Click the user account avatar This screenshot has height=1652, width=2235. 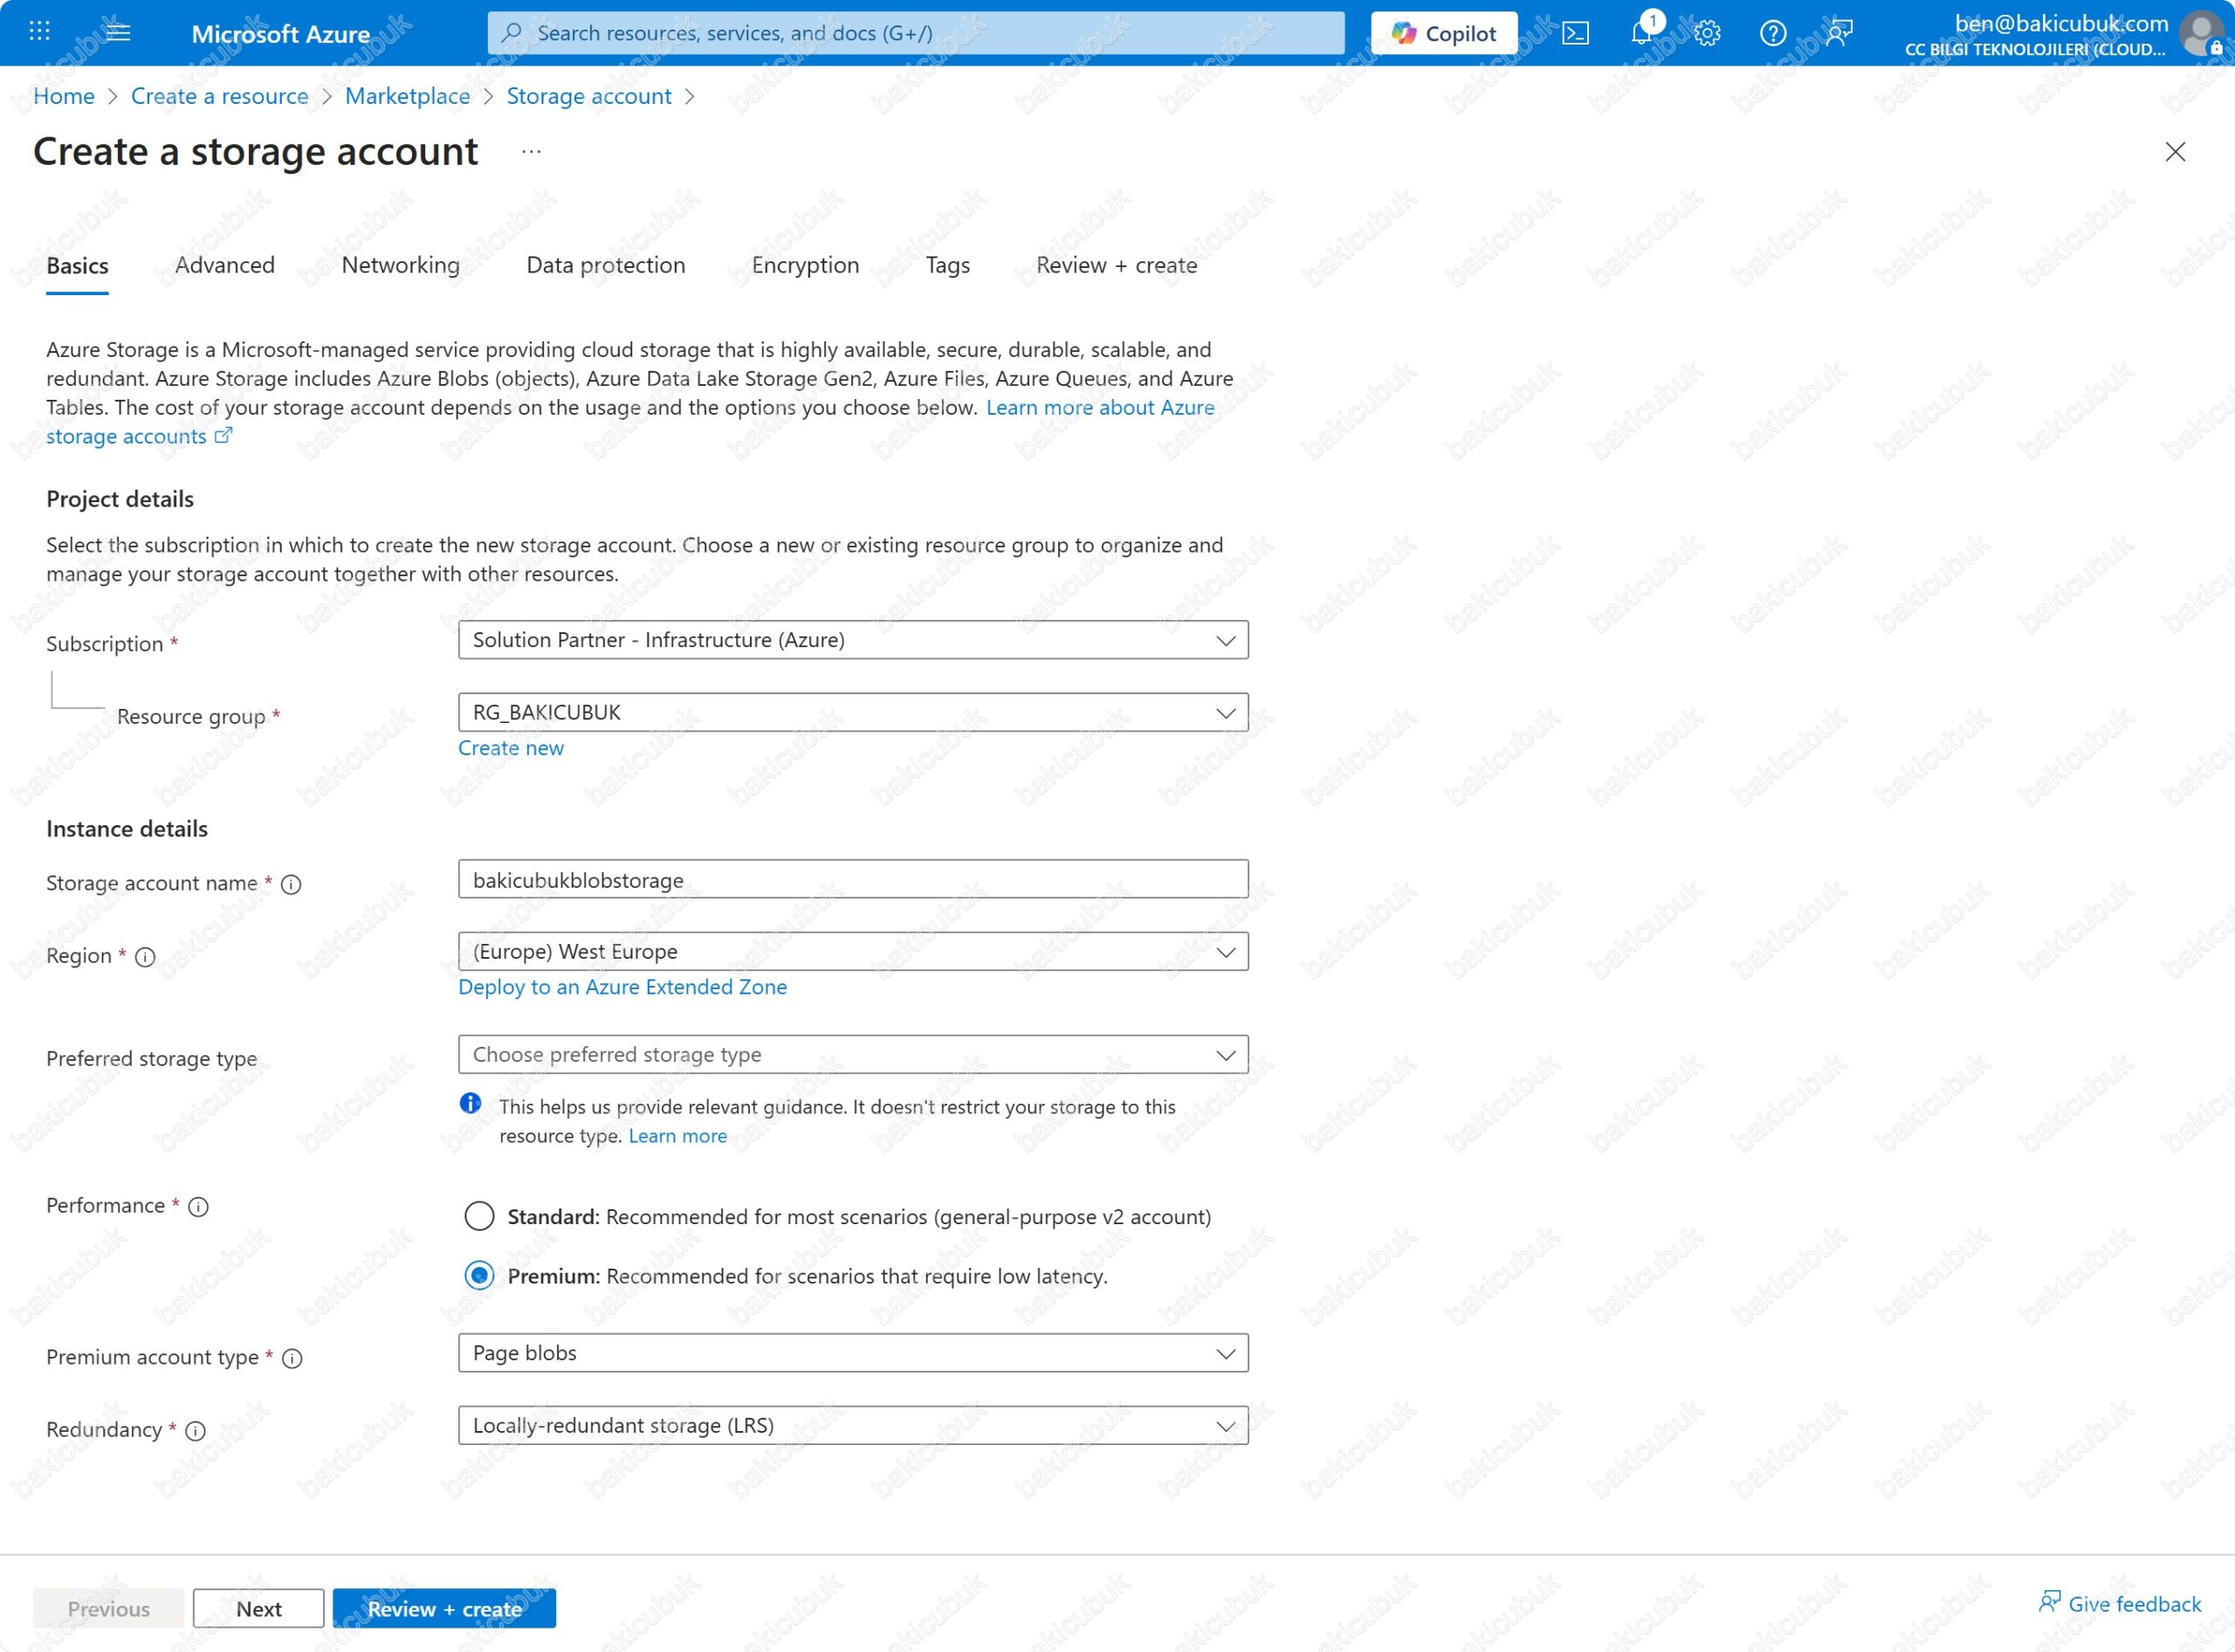click(x=2201, y=33)
